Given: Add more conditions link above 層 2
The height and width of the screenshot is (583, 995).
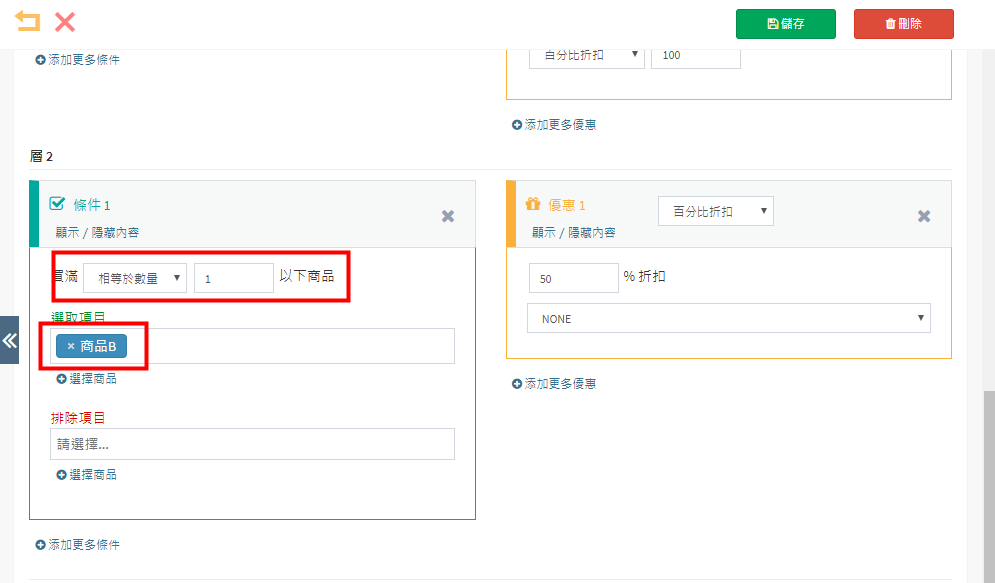Looking at the screenshot, I should (77, 60).
